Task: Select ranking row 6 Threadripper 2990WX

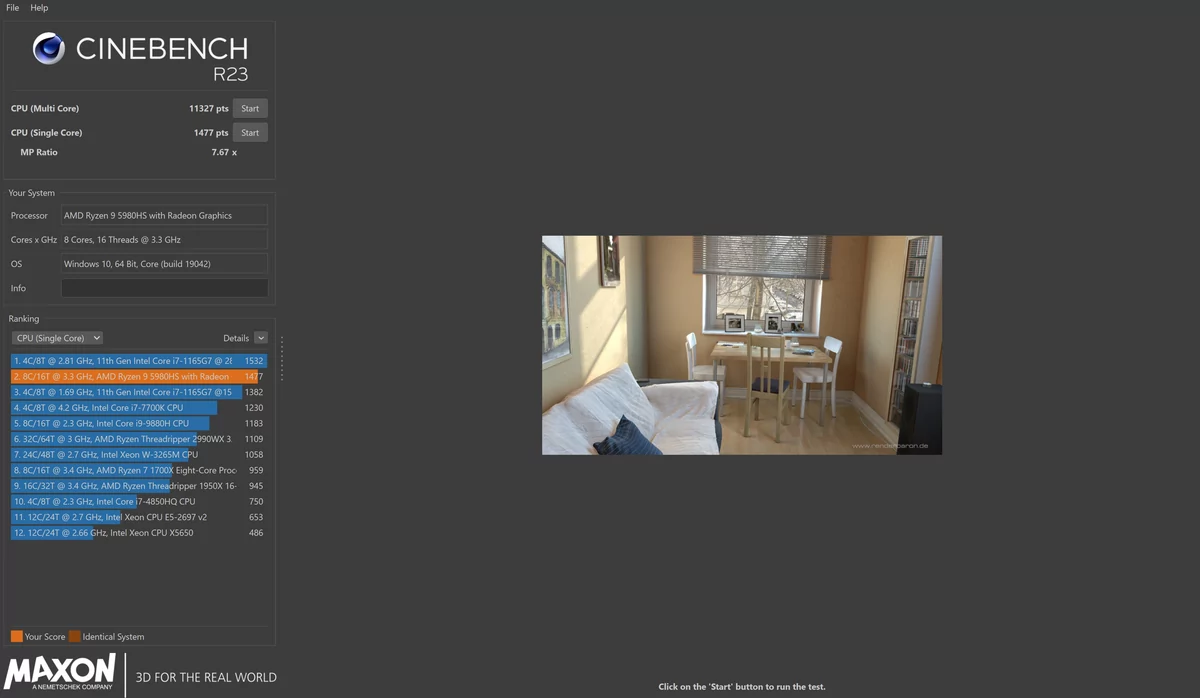Action: [x=139, y=439]
